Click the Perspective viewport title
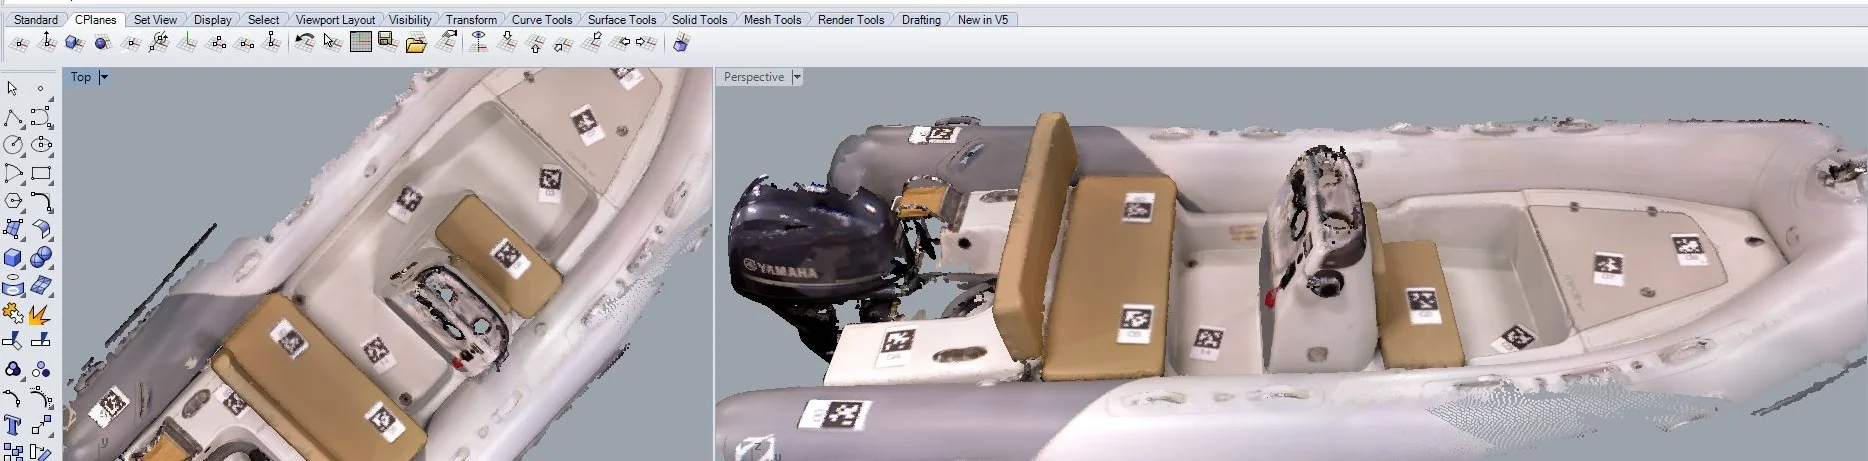This screenshot has width=1868, height=461. tap(754, 77)
